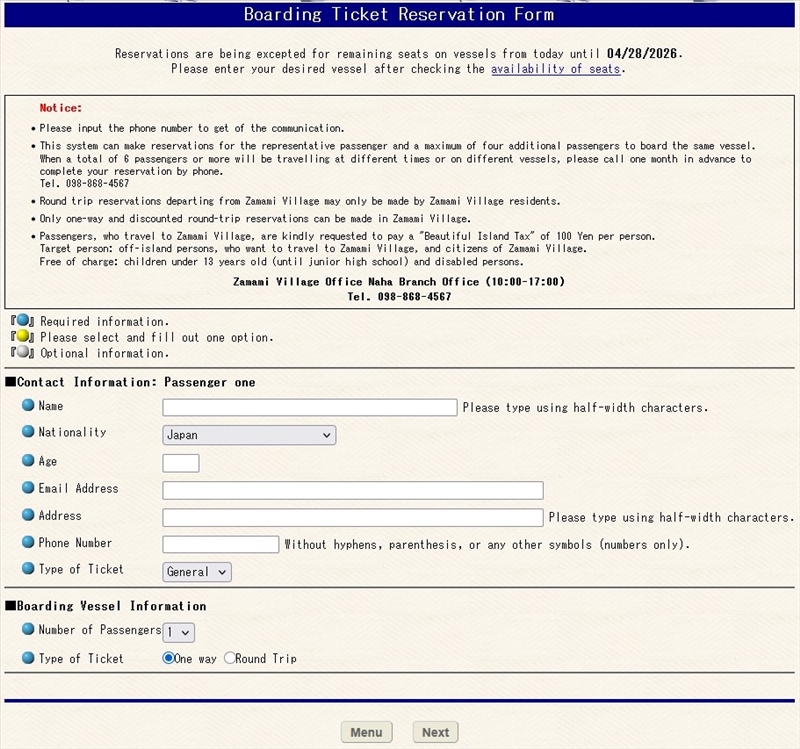Open the availability of seats link
Screen dimensions: 800x749
coord(555,69)
